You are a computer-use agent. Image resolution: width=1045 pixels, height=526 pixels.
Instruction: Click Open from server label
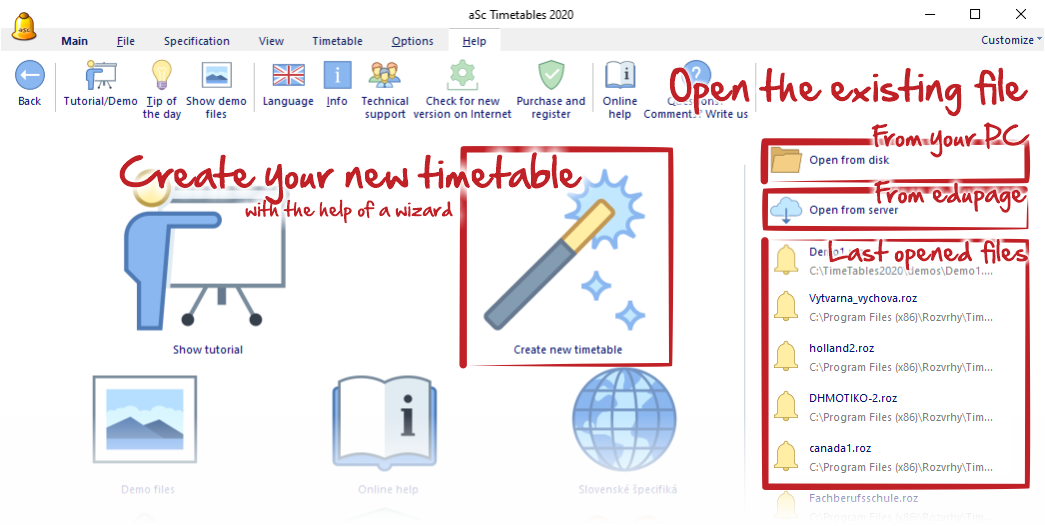click(854, 210)
